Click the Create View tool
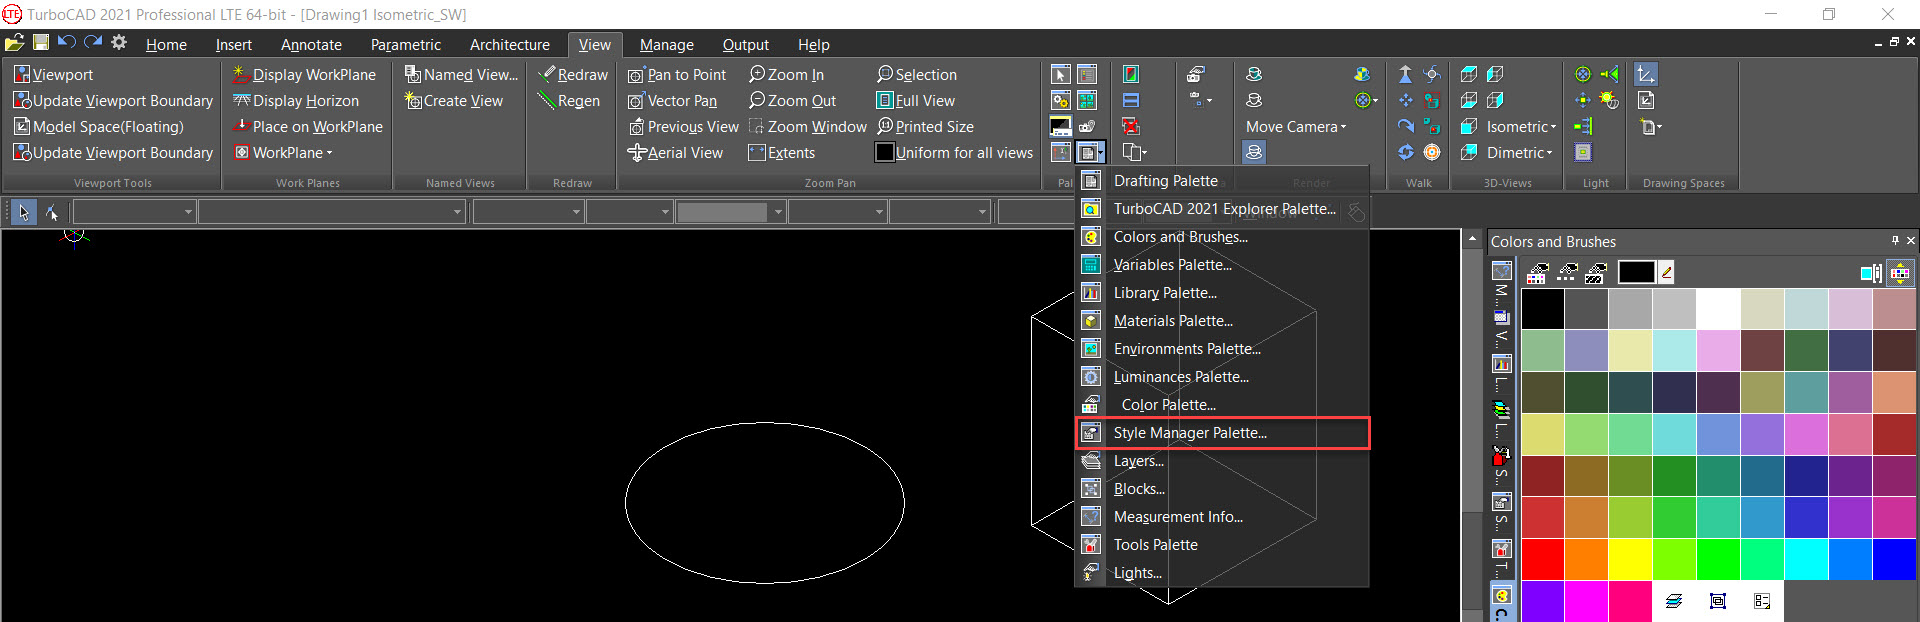The width and height of the screenshot is (1920, 622). (453, 100)
